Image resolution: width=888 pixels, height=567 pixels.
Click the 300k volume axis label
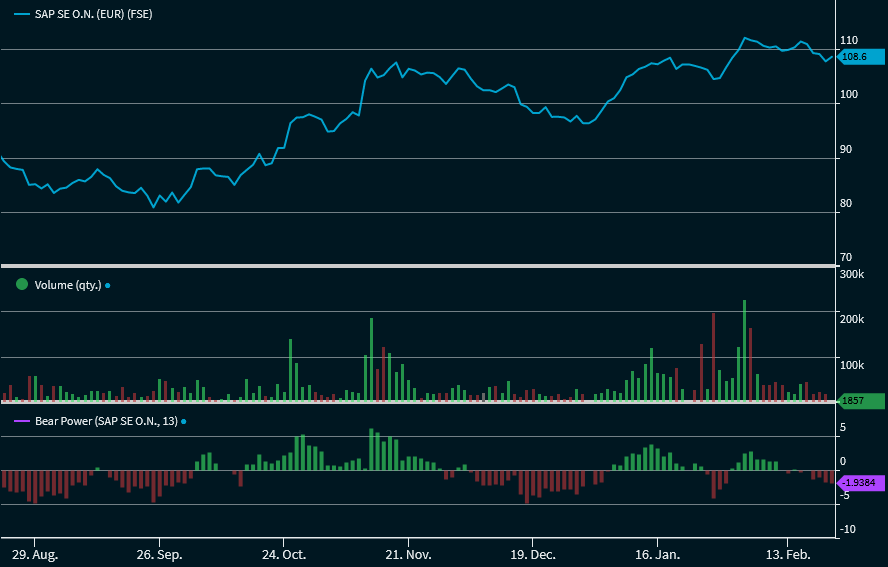coord(853,274)
